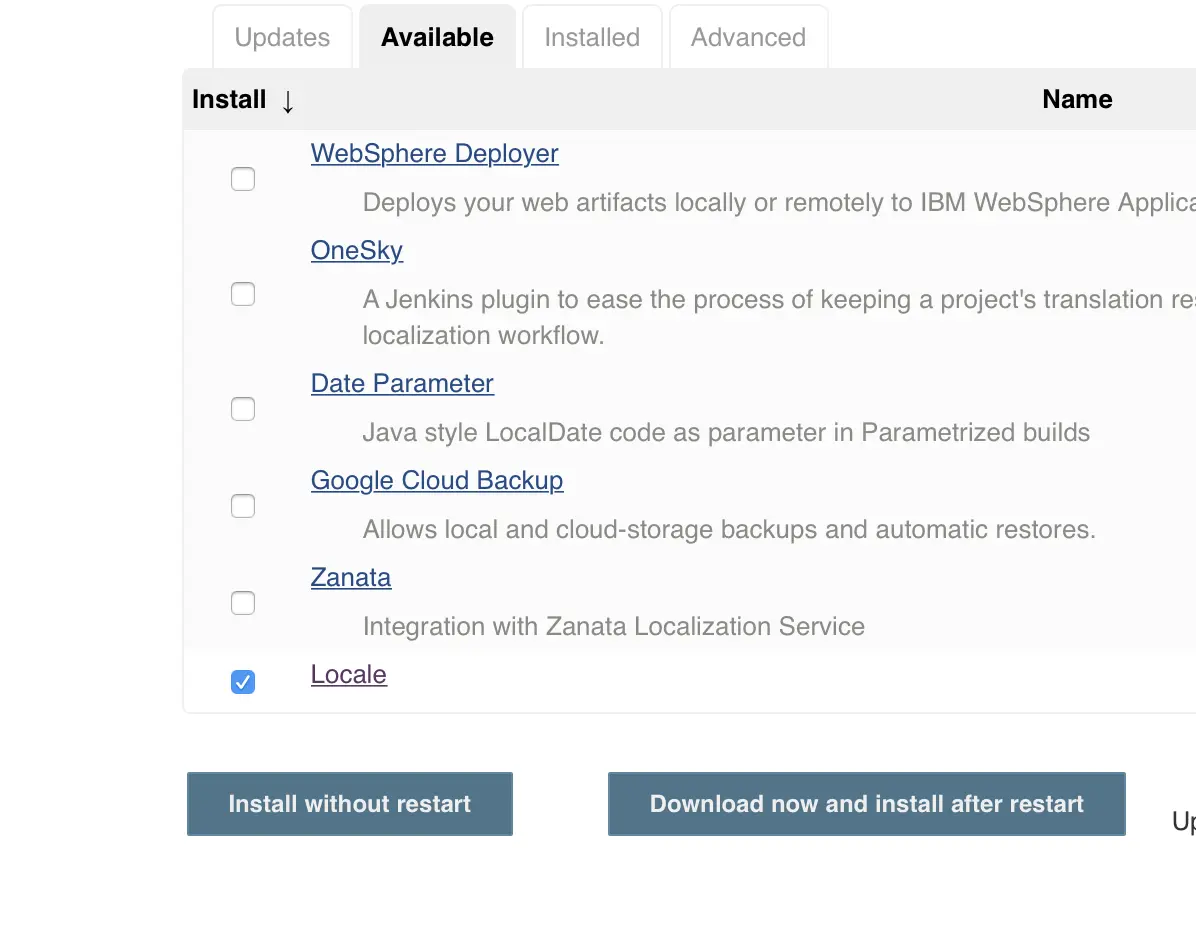Click the Install column sort arrow
The height and width of the screenshot is (950, 1196).
coord(288,101)
